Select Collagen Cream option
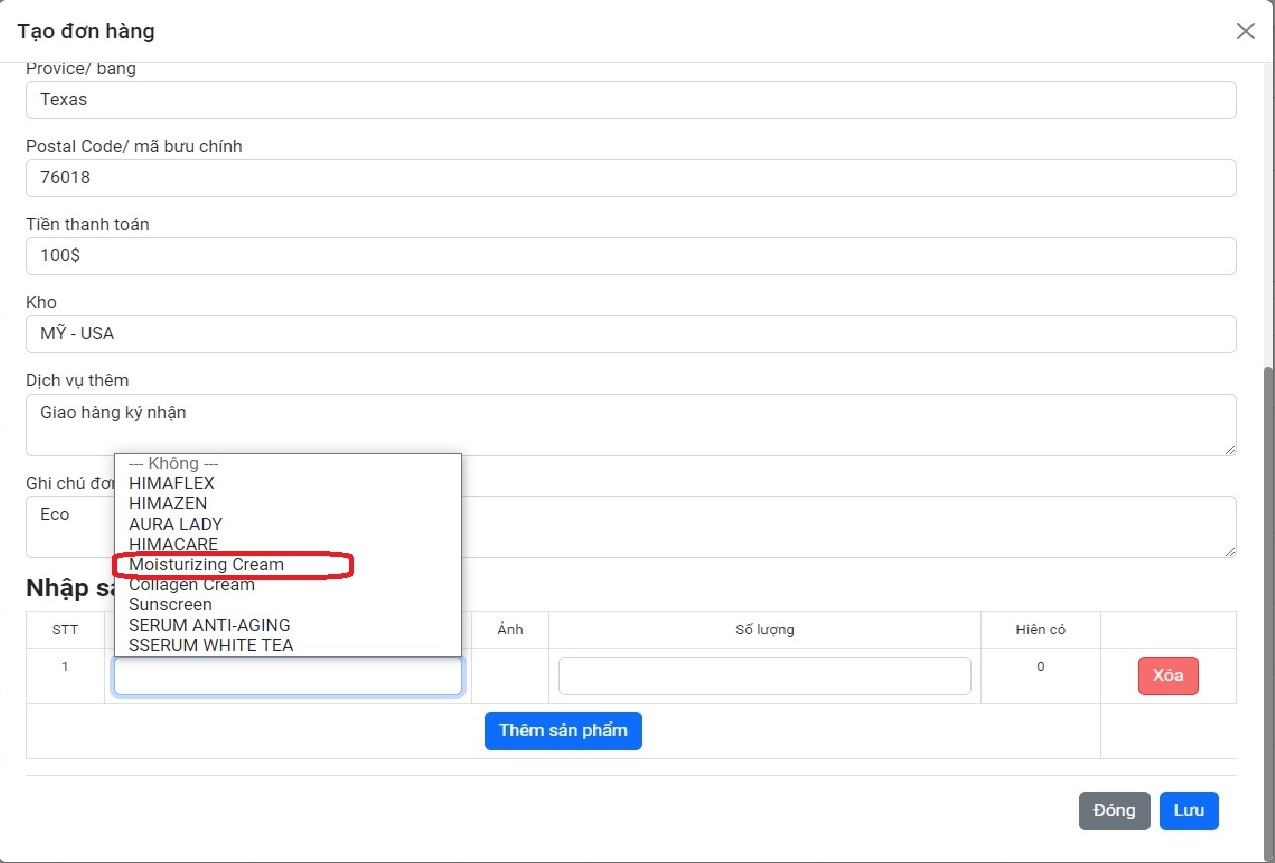 pyautogui.click(x=192, y=585)
